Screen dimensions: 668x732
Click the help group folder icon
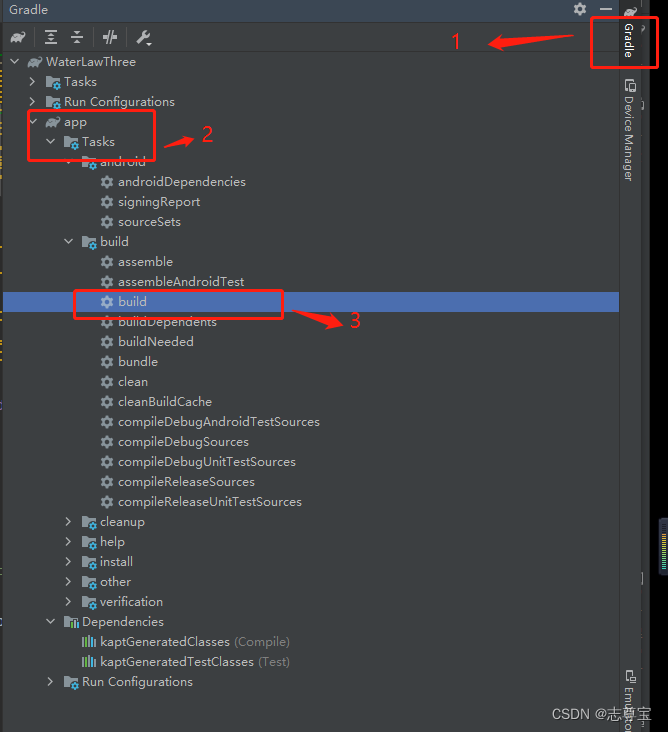click(x=89, y=542)
